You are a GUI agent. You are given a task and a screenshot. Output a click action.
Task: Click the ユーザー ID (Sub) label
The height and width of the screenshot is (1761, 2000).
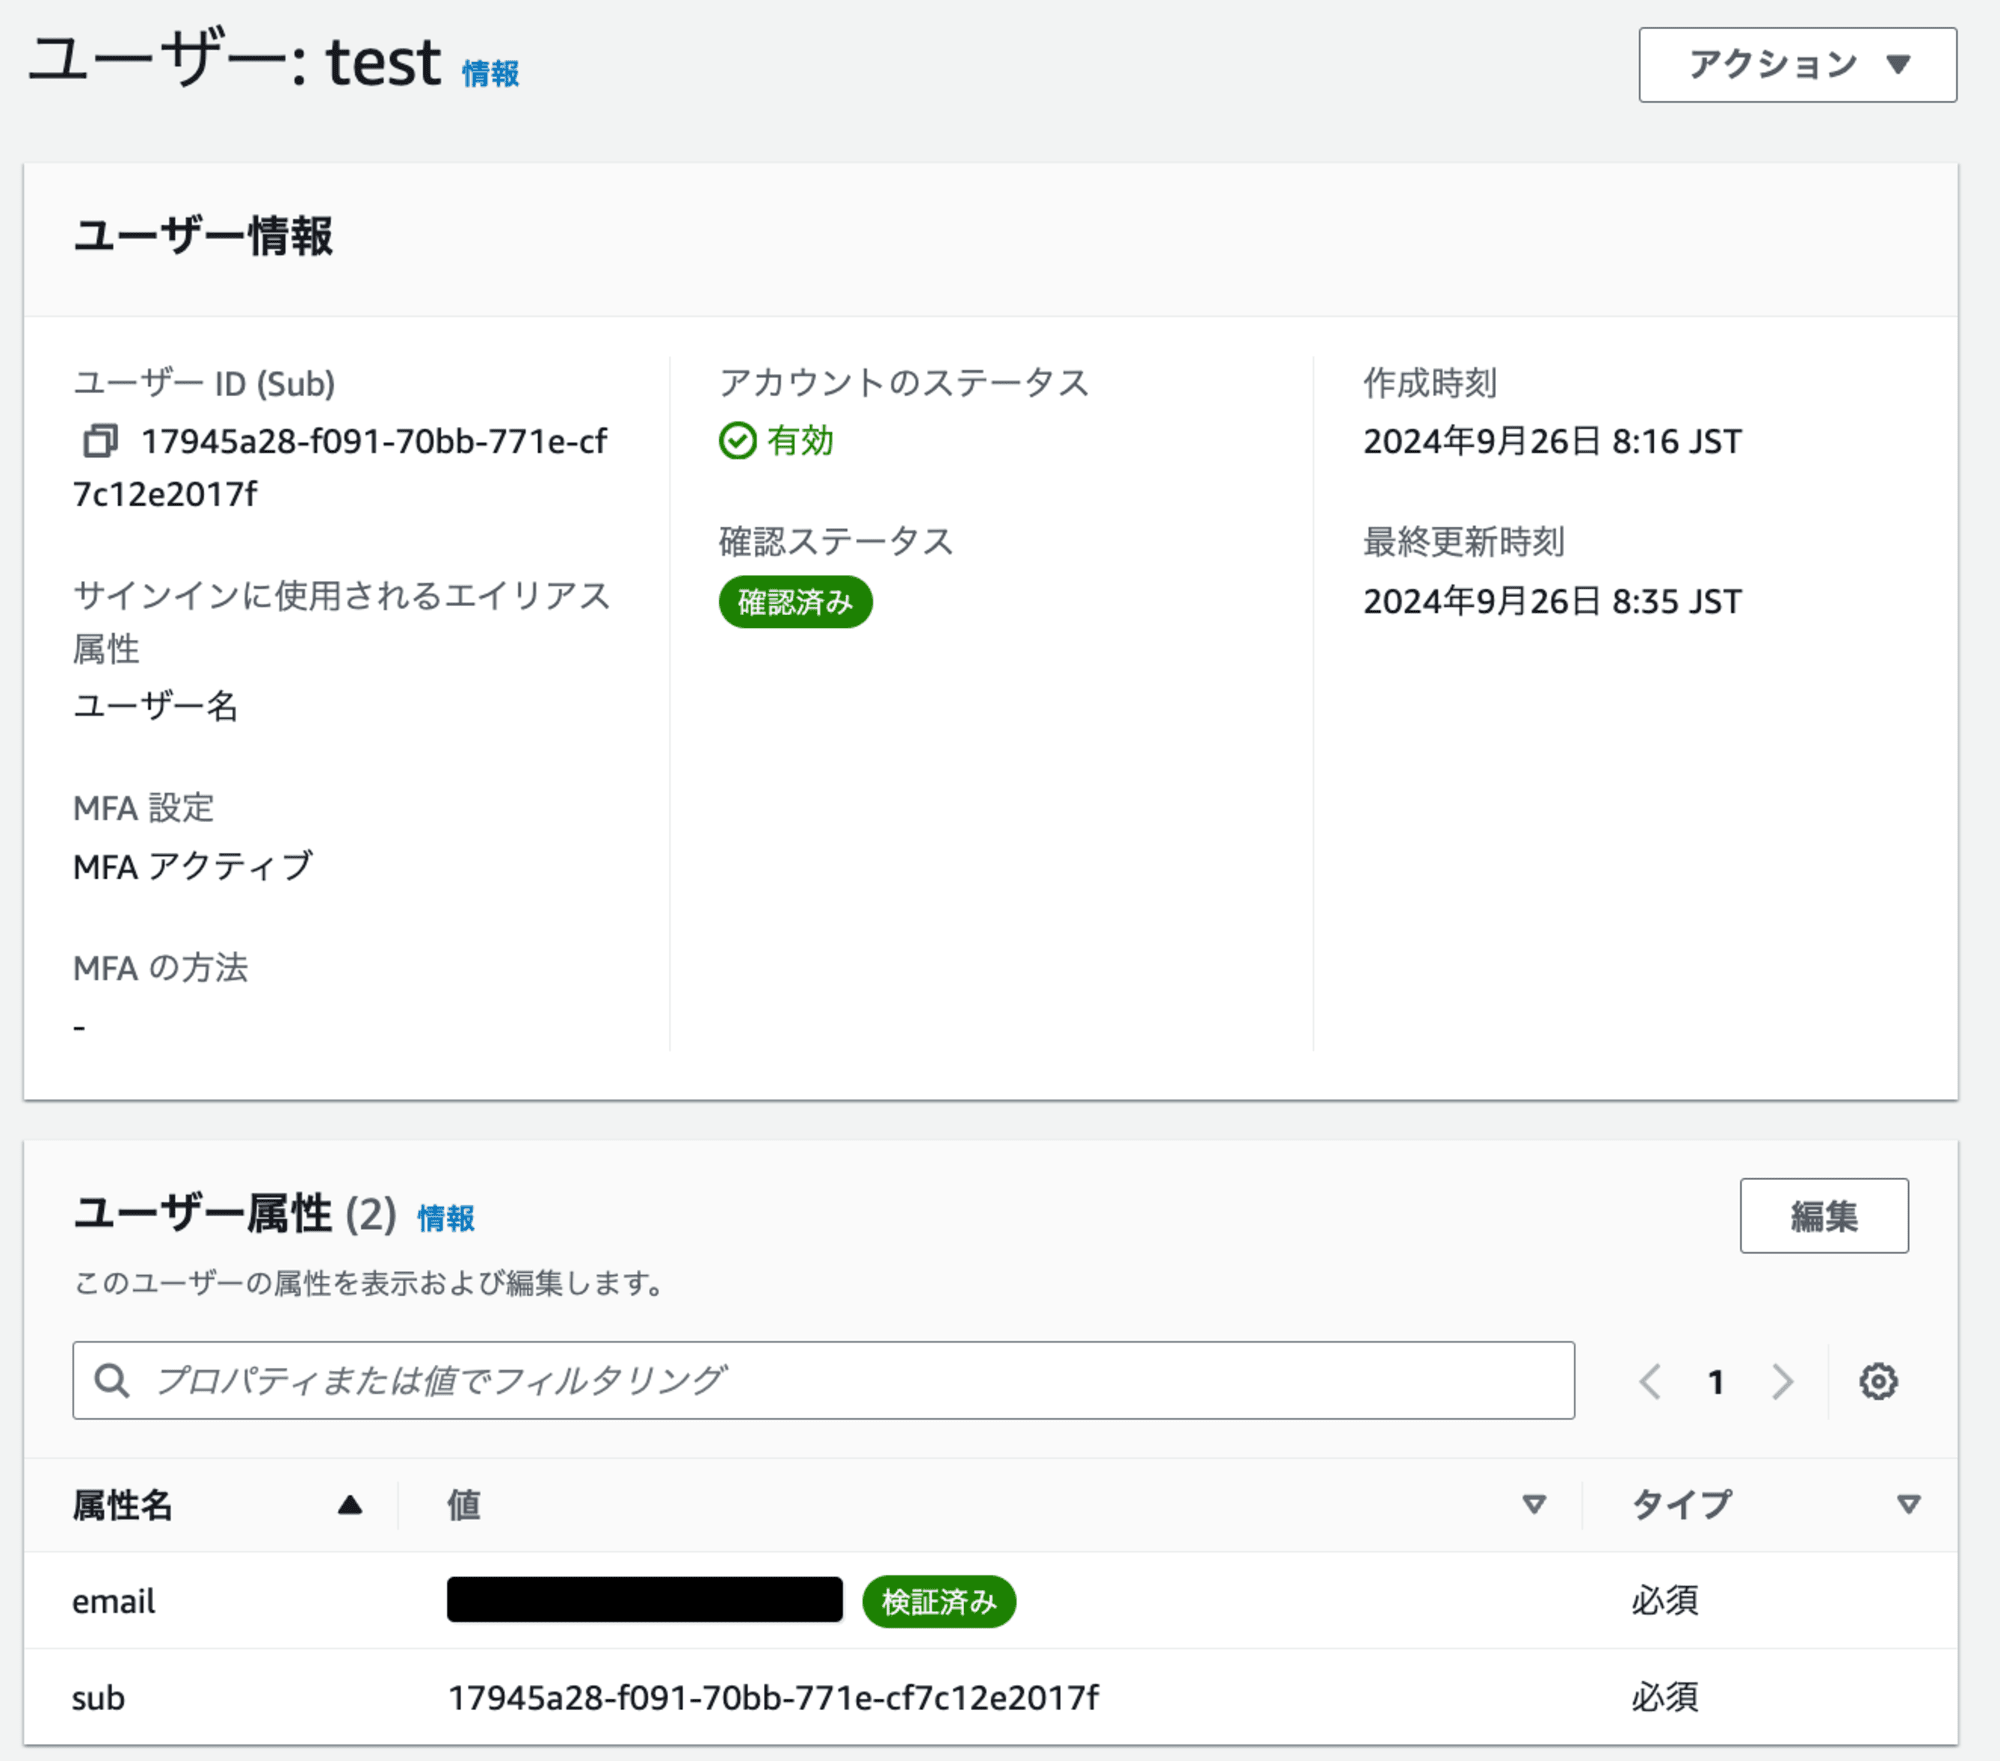pyautogui.click(x=204, y=383)
